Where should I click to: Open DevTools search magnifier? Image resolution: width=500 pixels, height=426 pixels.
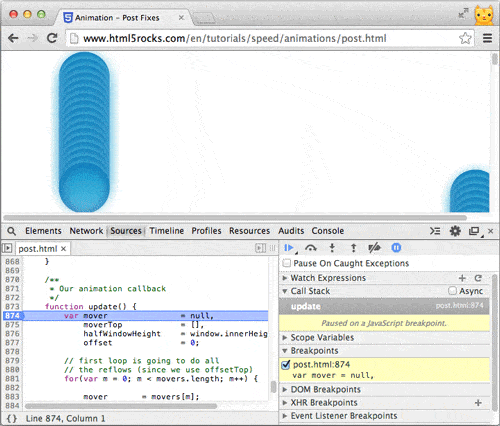pyautogui.click(x=11, y=231)
